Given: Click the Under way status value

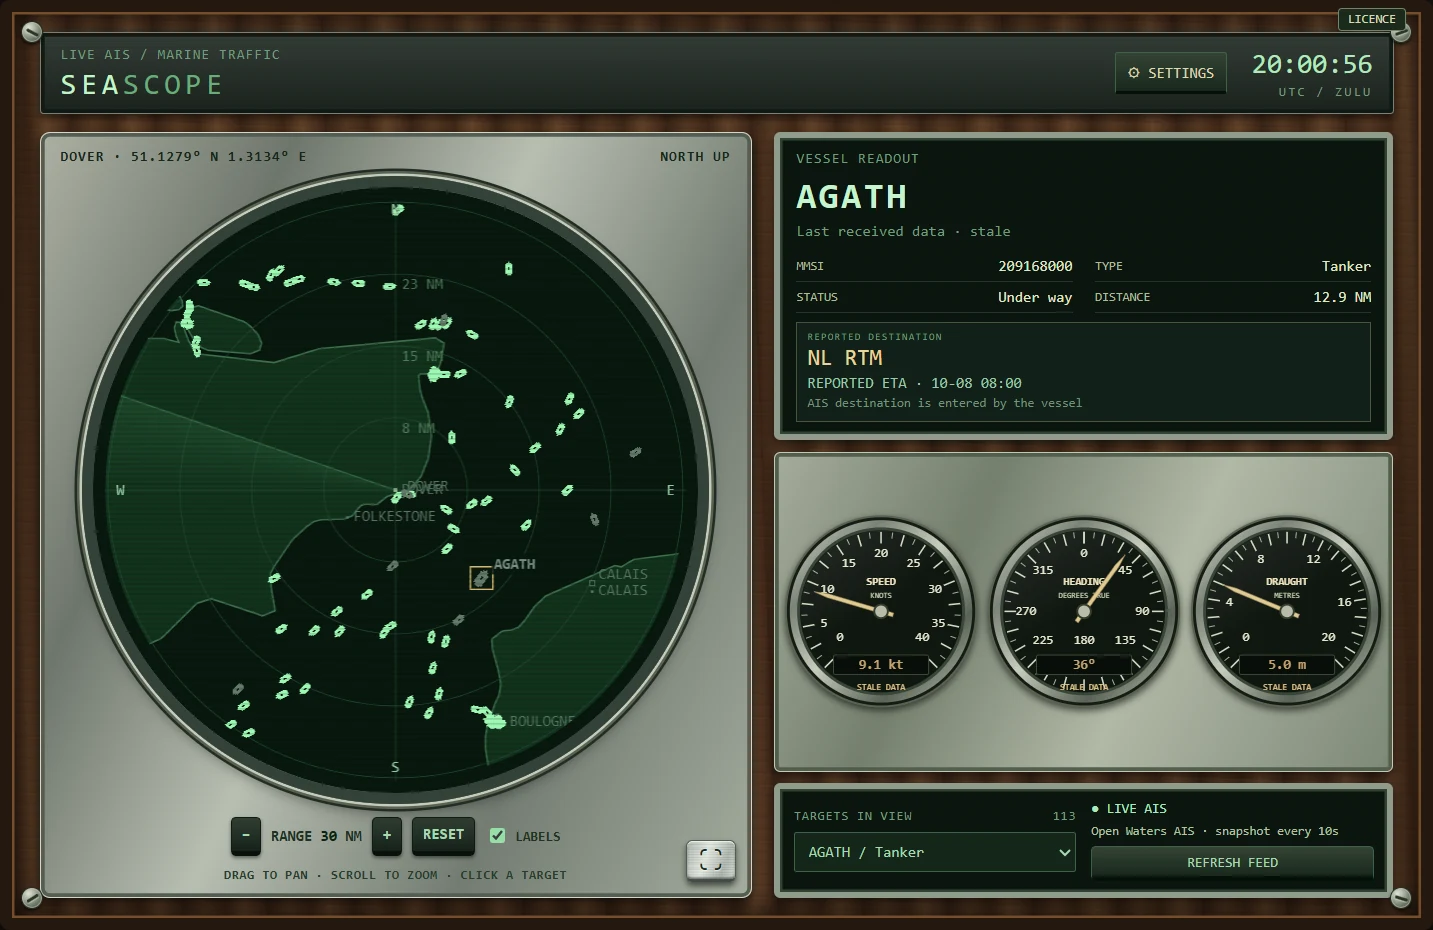Looking at the screenshot, I should [x=1035, y=297].
